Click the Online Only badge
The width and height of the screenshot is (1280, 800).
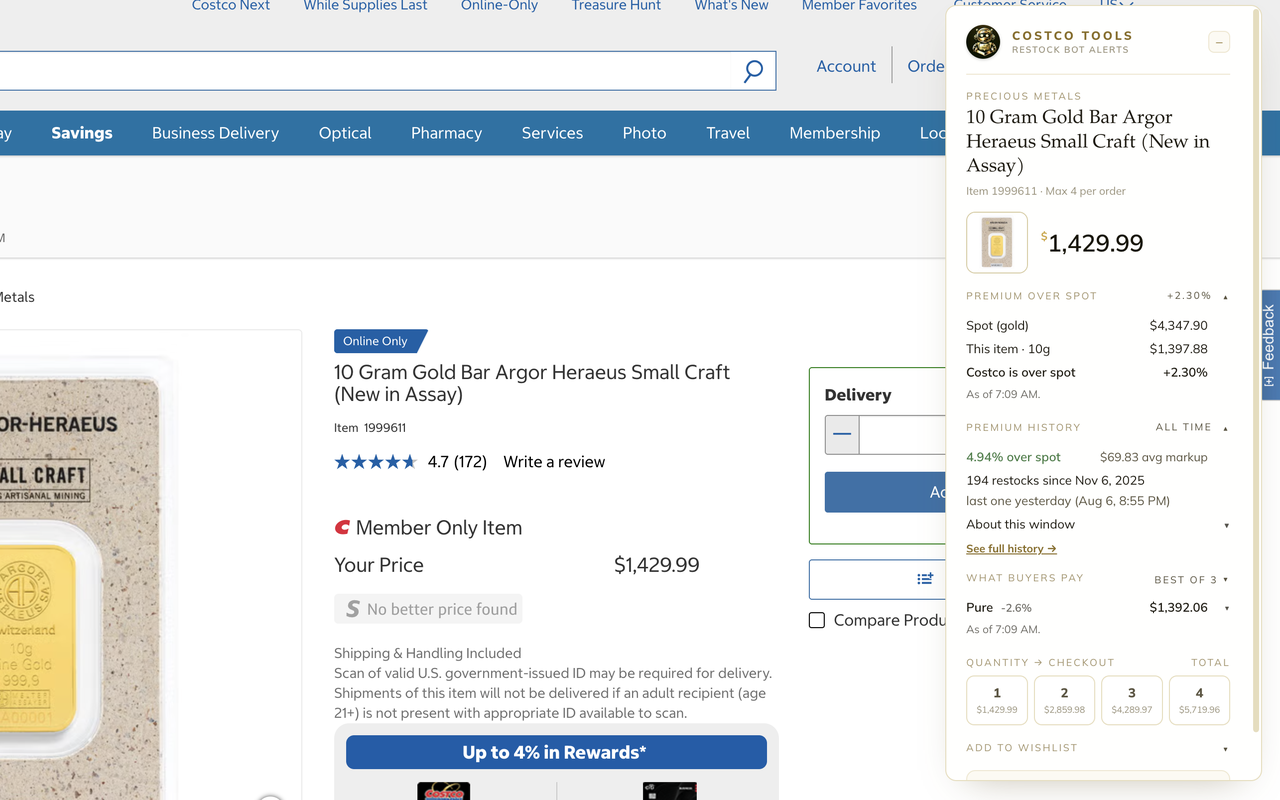pos(380,341)
